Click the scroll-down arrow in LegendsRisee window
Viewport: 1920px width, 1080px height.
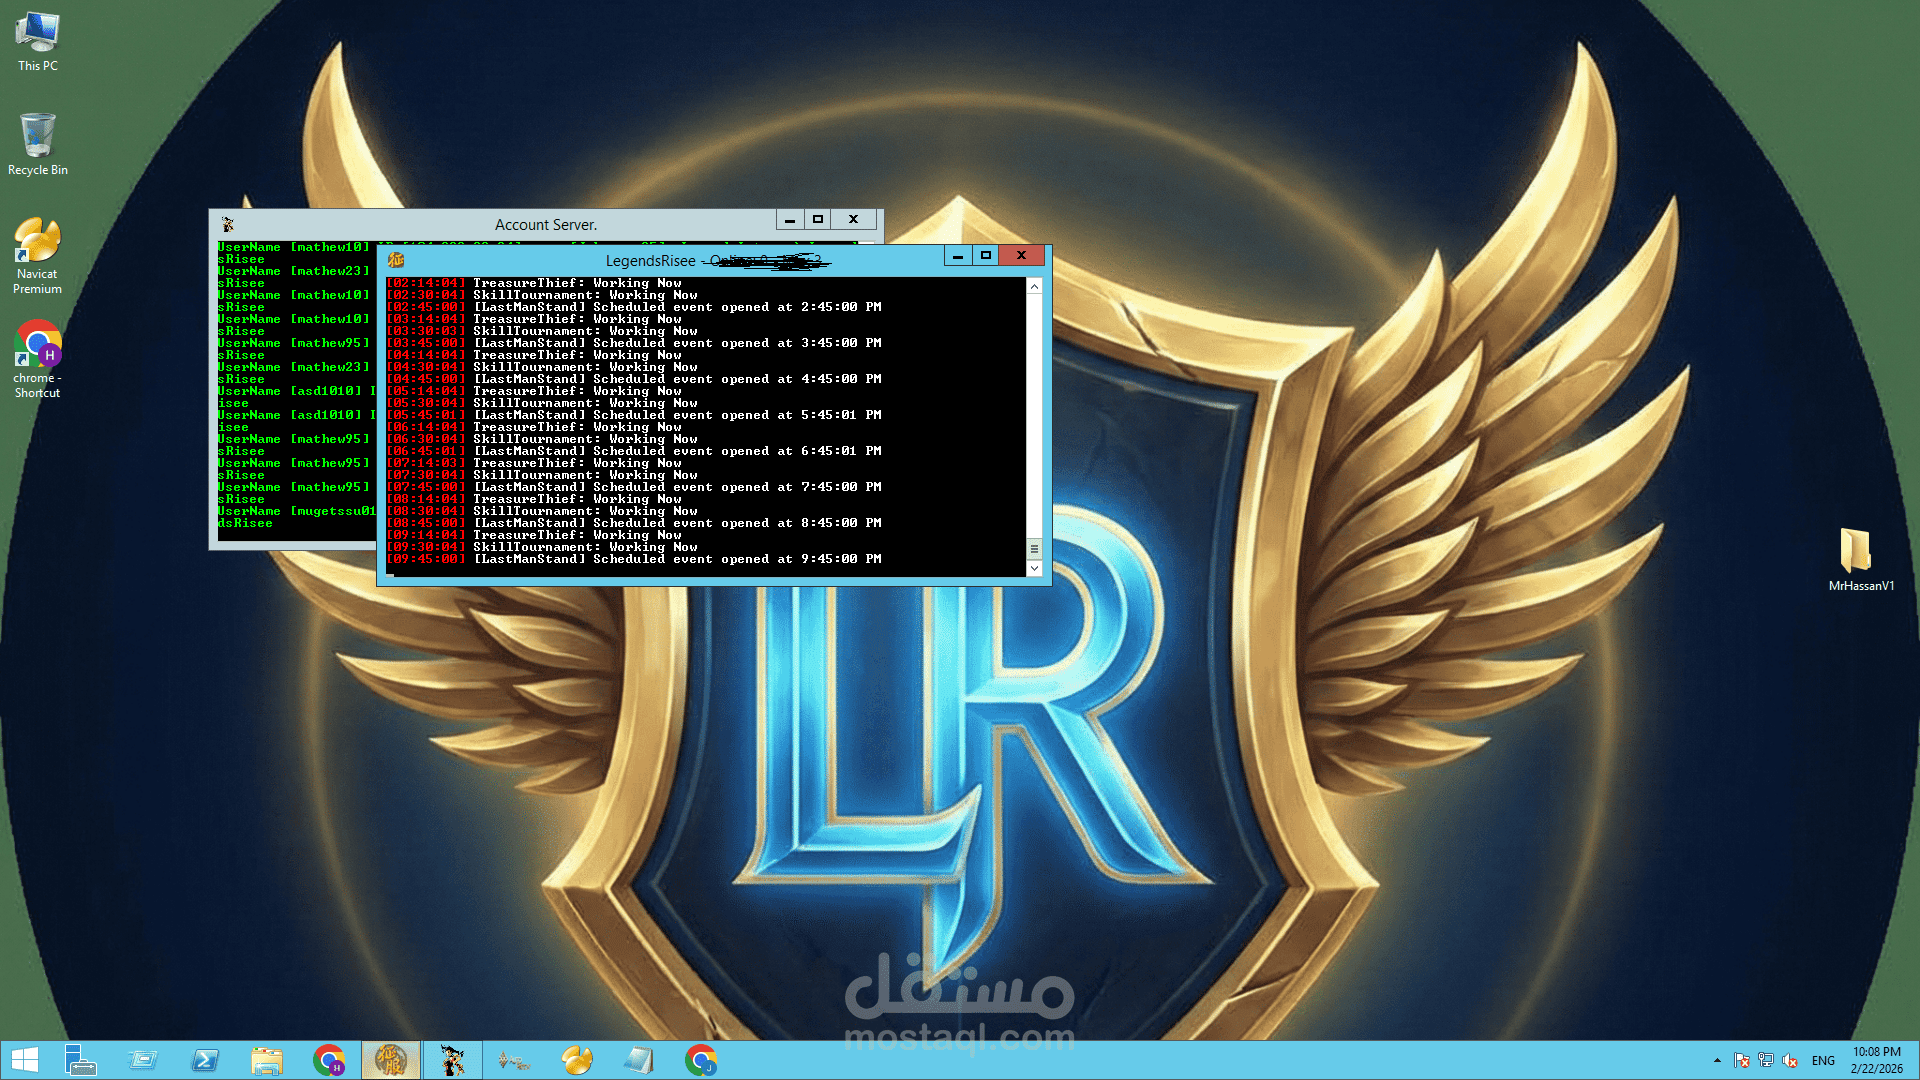[1034, 568]
